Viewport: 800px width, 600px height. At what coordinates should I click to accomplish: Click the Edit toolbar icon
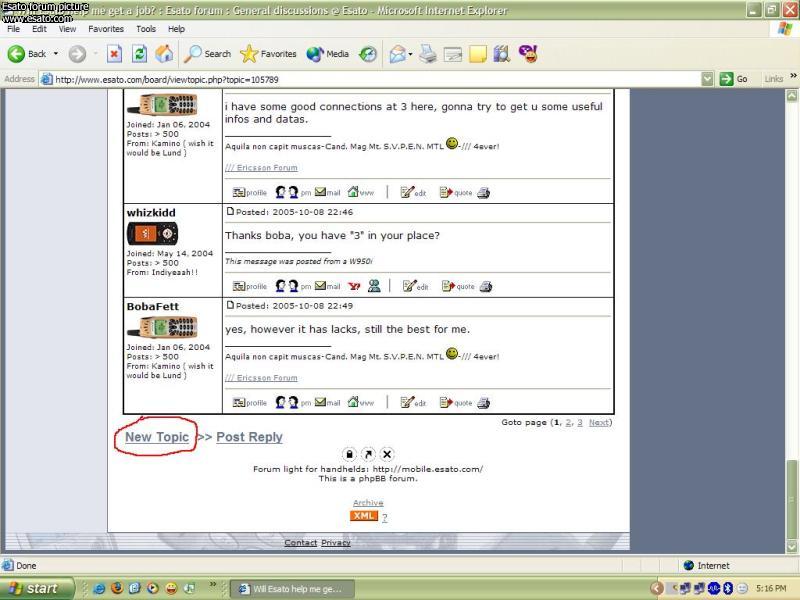[453, 54]
